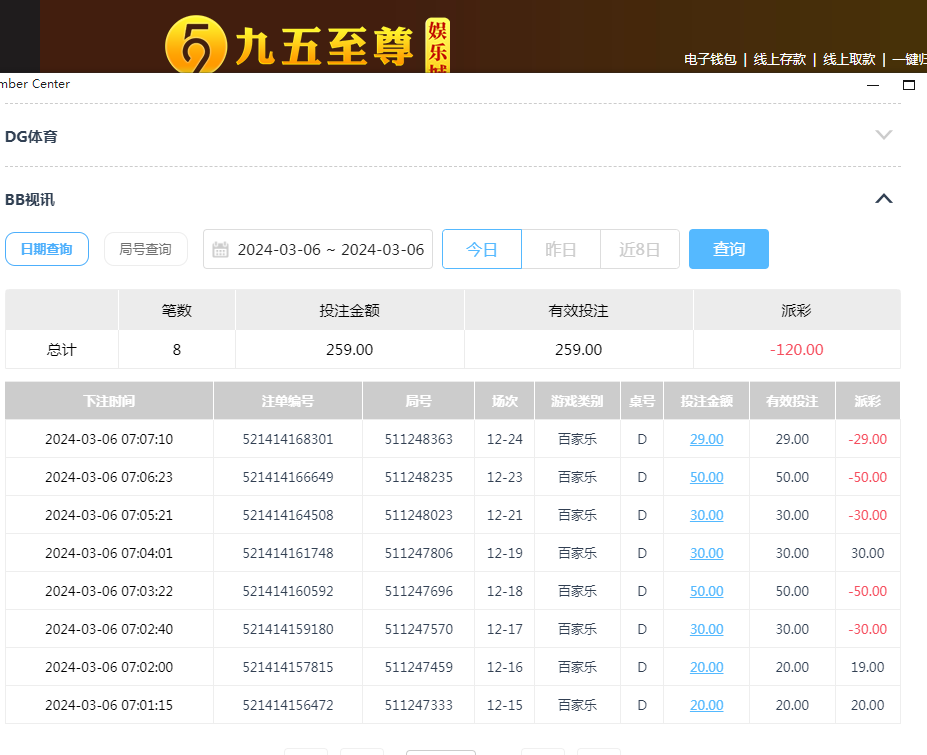Select 昨日 date filter
The height and width of the screenshot is (755, 927).
coord(560,249)
